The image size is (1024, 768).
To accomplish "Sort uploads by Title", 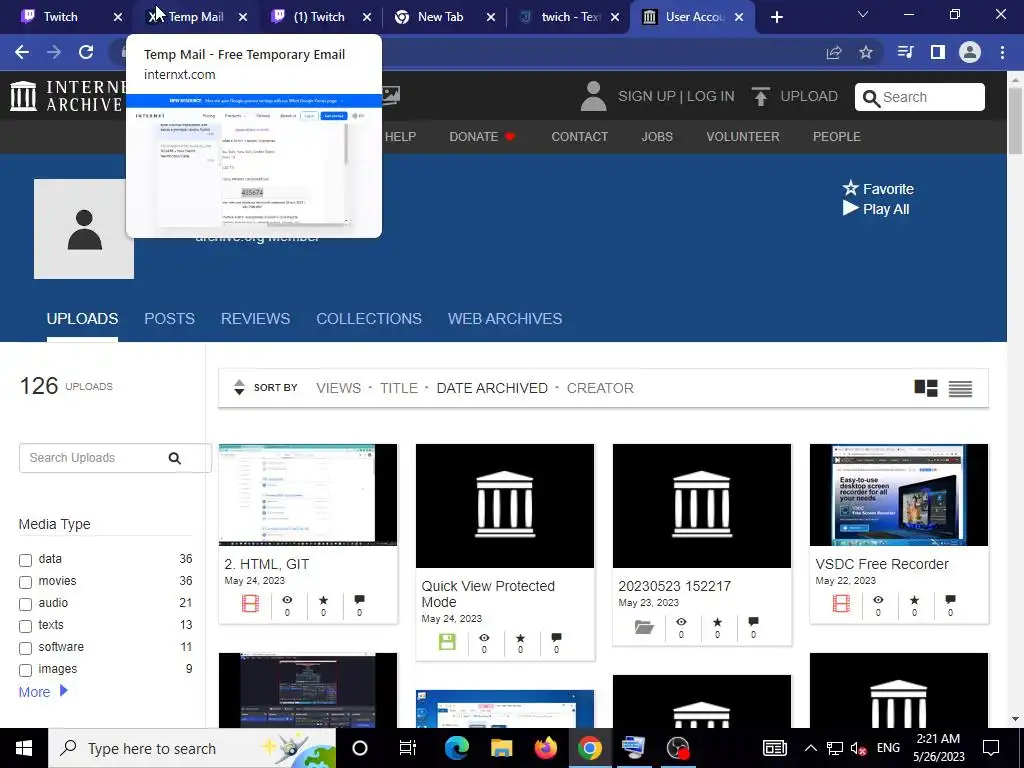I will click(x=398, y=388).
